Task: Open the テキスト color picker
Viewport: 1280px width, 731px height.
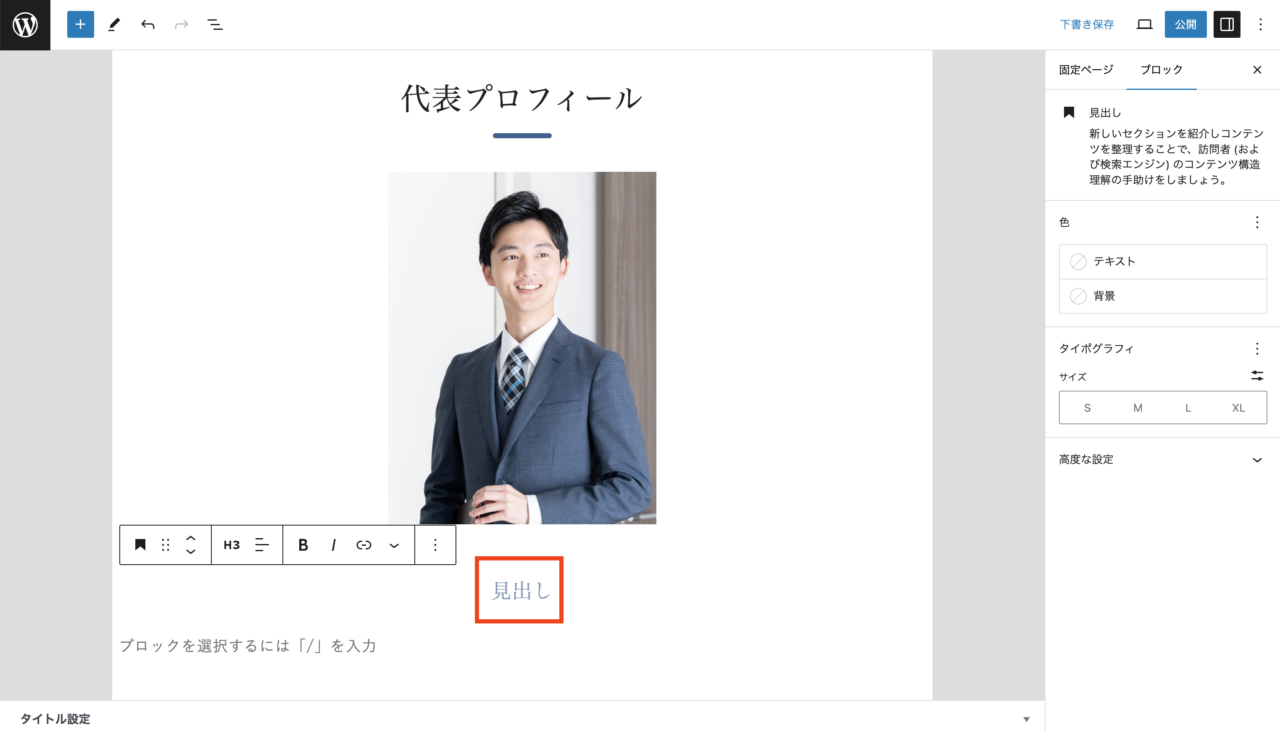Action: tap(1163, 261)
